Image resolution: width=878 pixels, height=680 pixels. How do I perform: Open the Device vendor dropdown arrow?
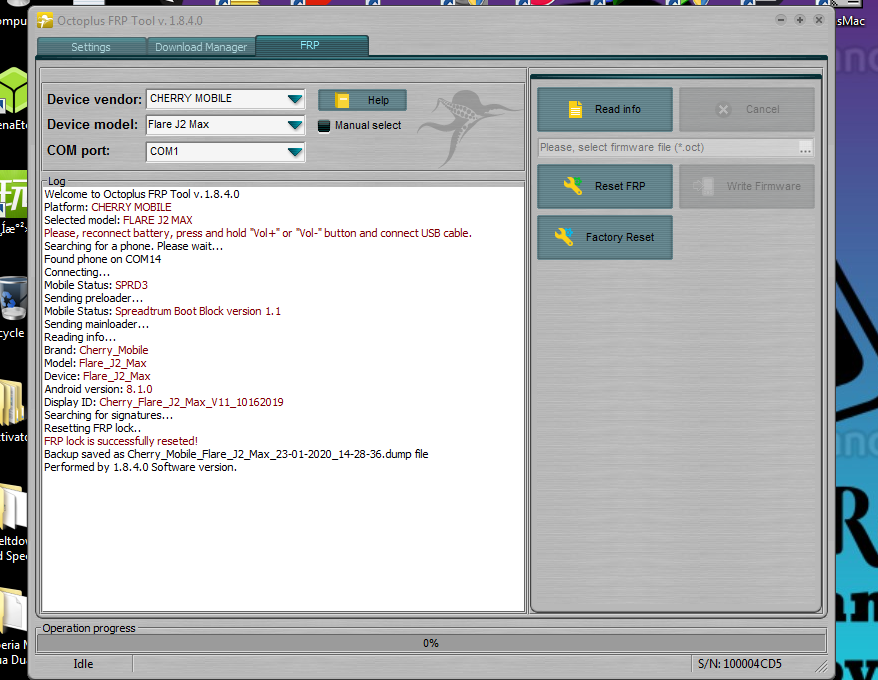point(295,99)
